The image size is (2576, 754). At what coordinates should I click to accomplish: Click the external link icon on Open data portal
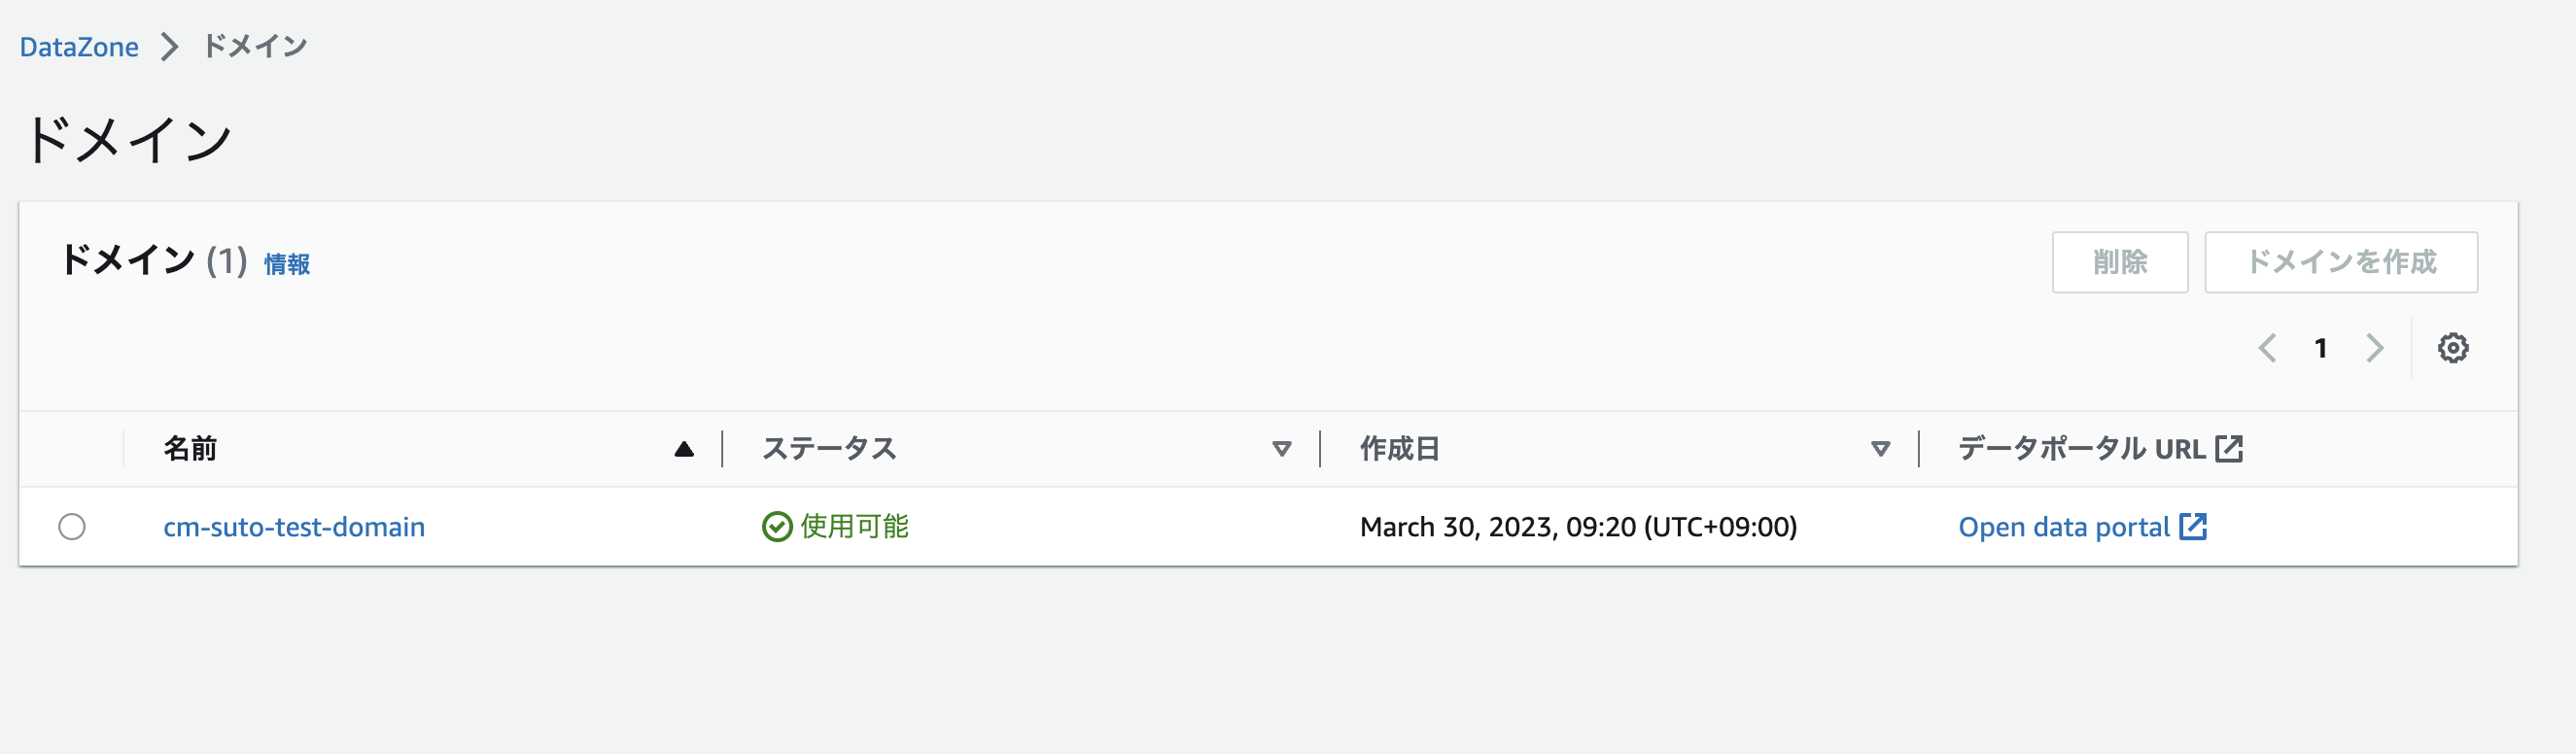(2196, 526)
